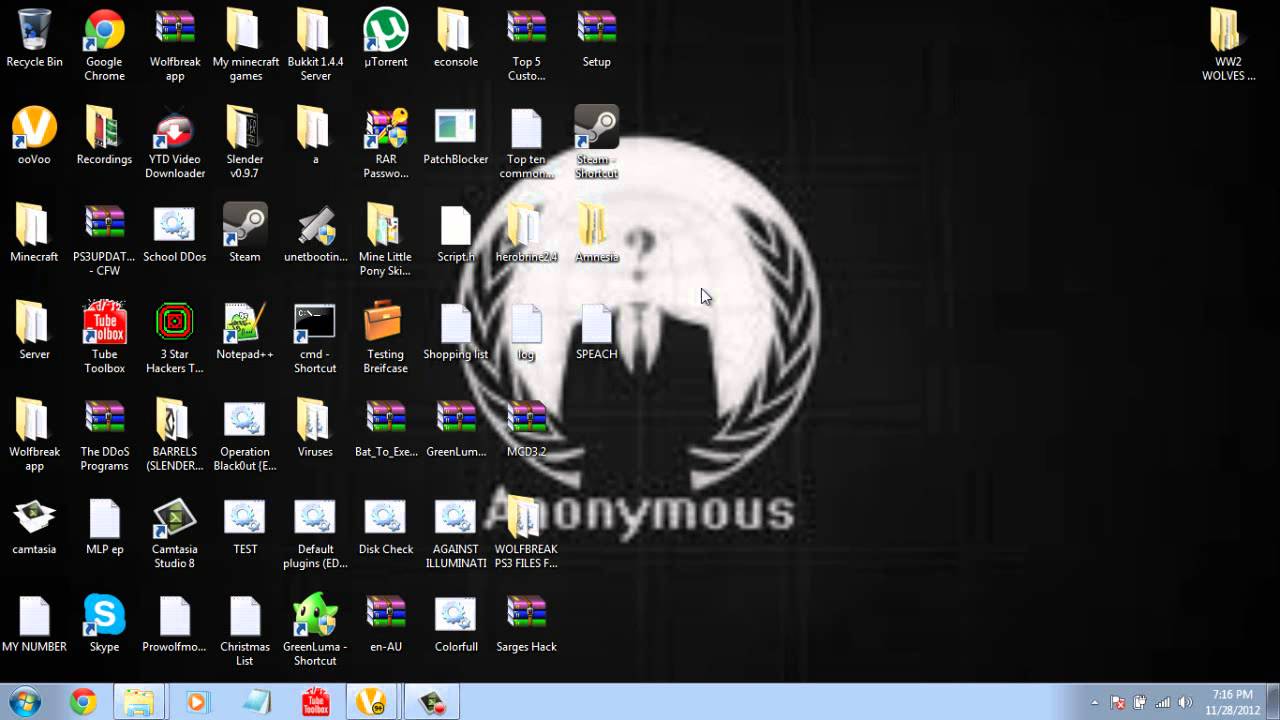Launch the unetbootin desktop icon
The width and height of the screenshot is (1280, 720).
click(x=315, y=234)
